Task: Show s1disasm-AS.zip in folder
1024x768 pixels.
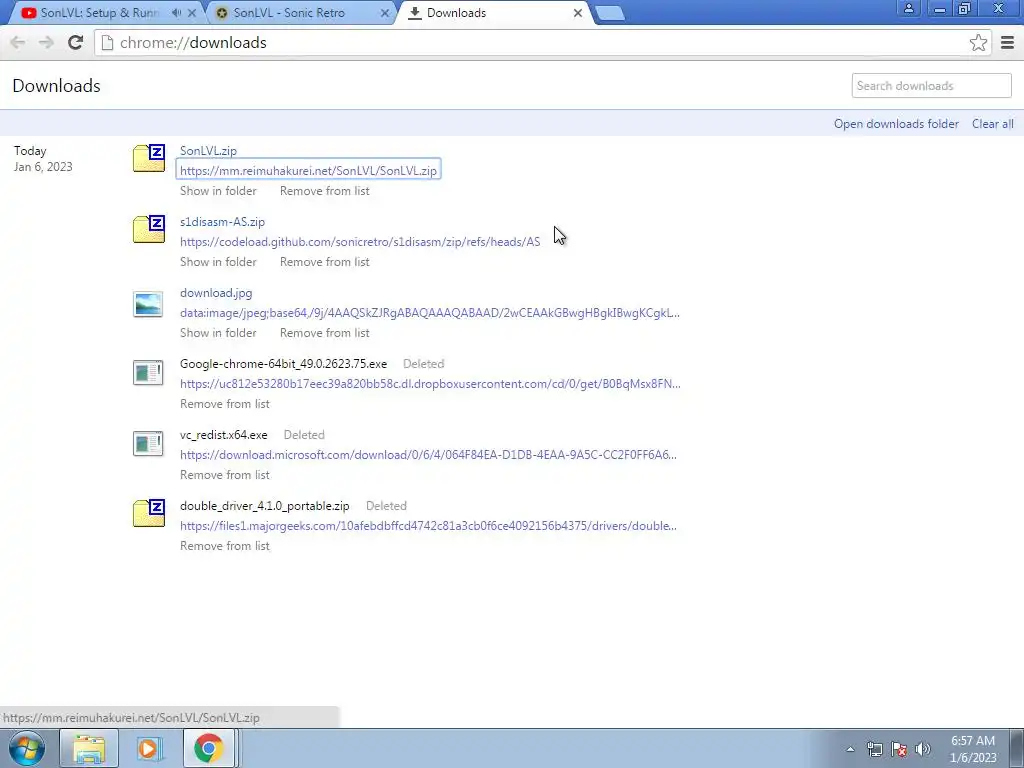Action: 218,262
